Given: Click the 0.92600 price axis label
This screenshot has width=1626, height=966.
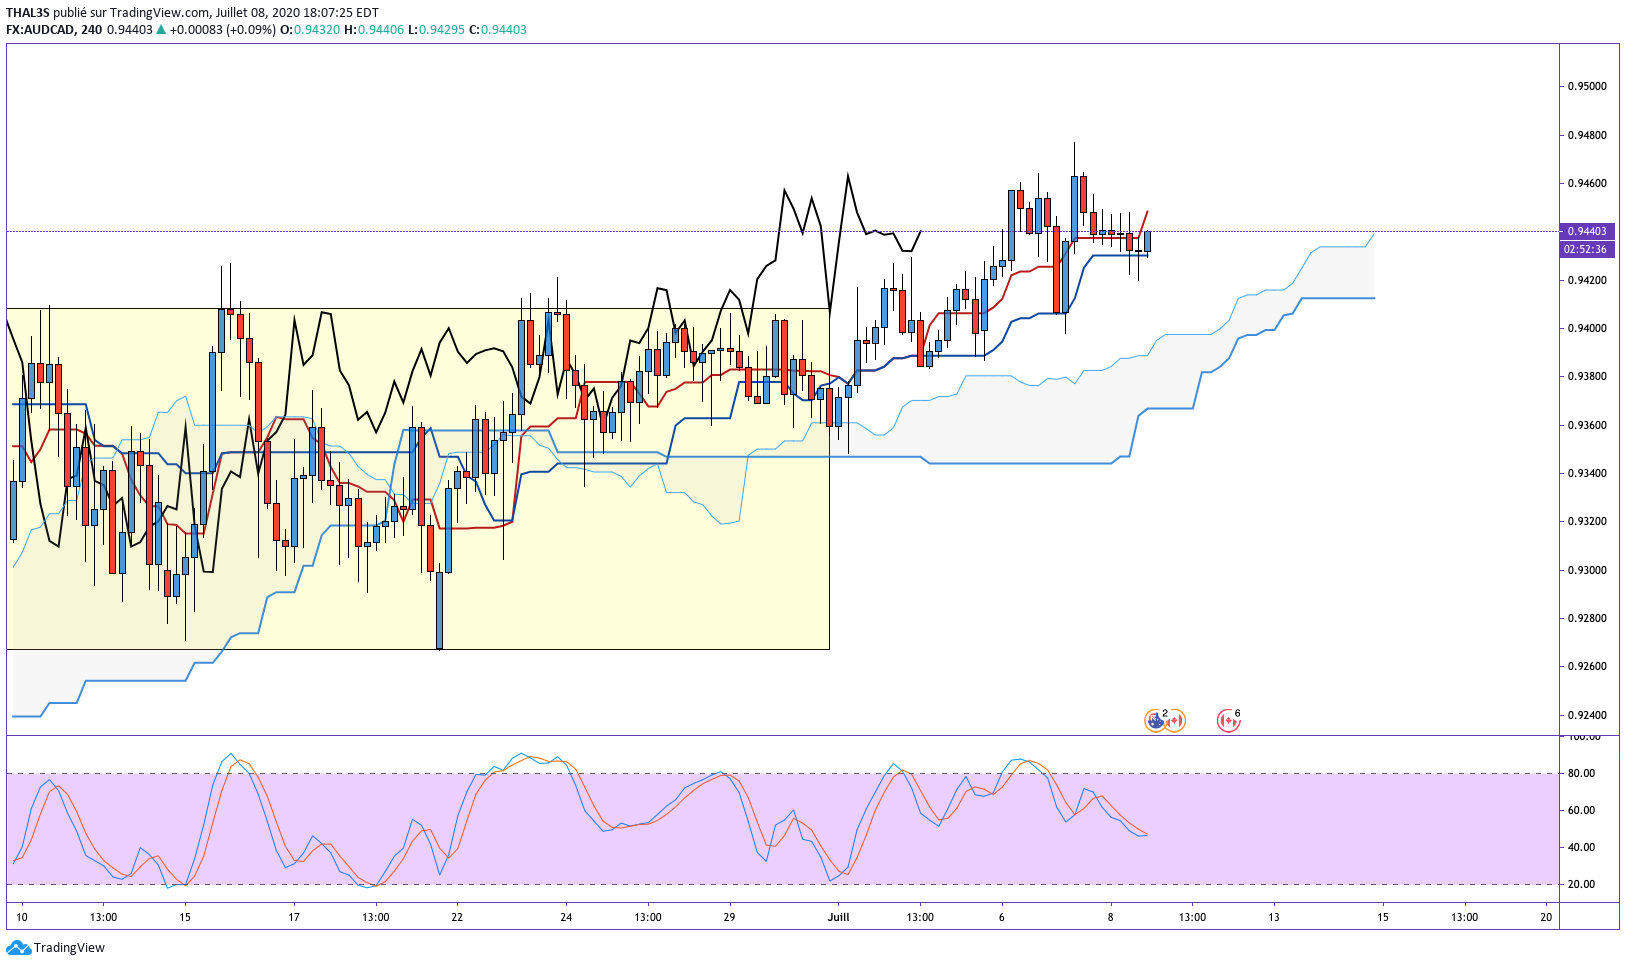Looking at the screenshot, I should [1587, 666].
